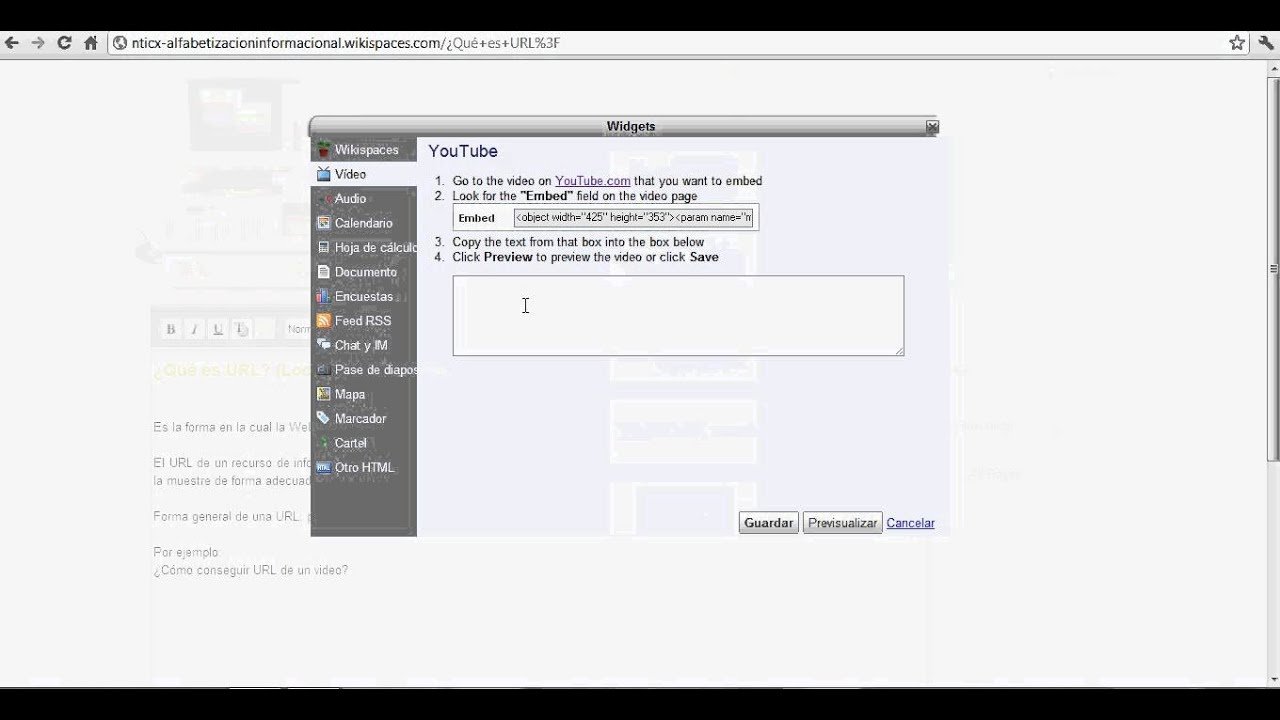The width and height of the screenshot is (1280, 720).
Task: Click the Previsualizar button
Action: [x=843, y=523]
